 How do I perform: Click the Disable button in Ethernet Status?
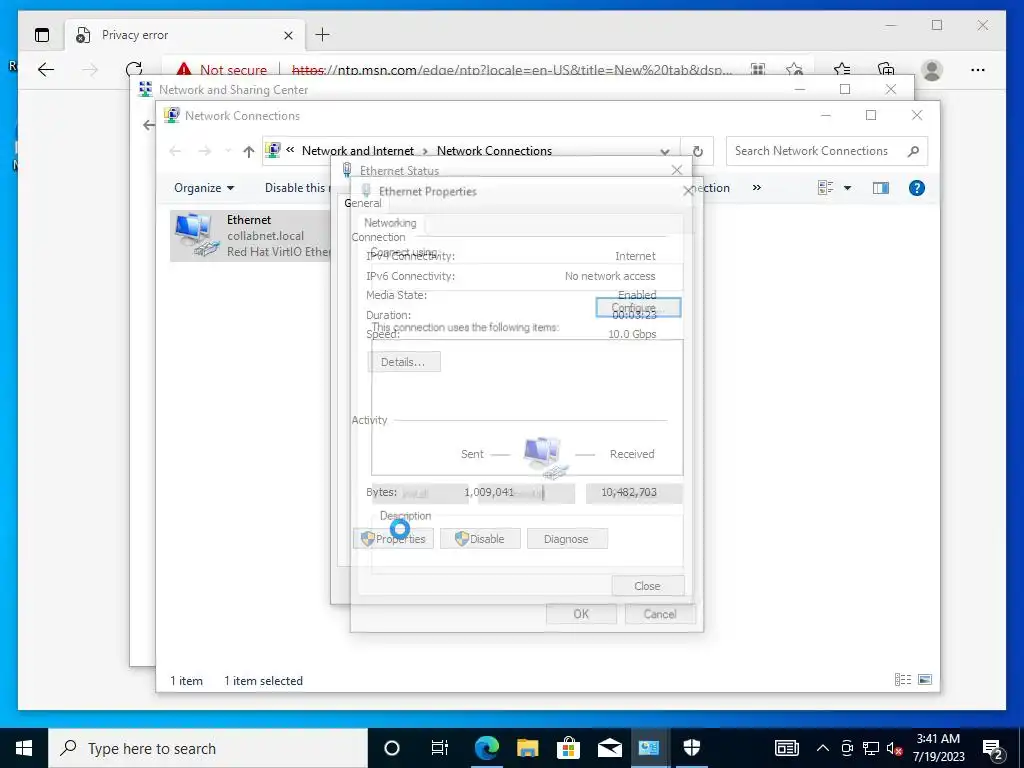[481, 539]
